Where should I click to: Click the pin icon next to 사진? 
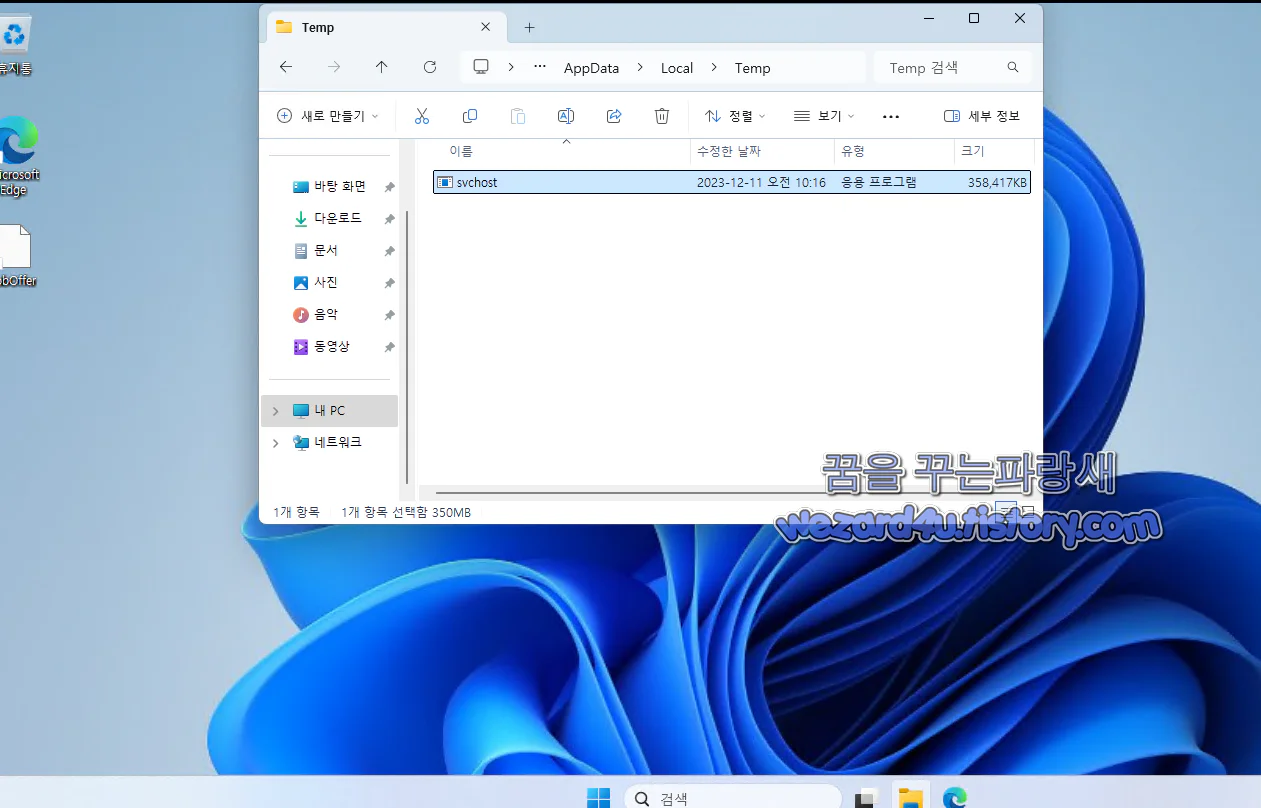coord(389,283)
